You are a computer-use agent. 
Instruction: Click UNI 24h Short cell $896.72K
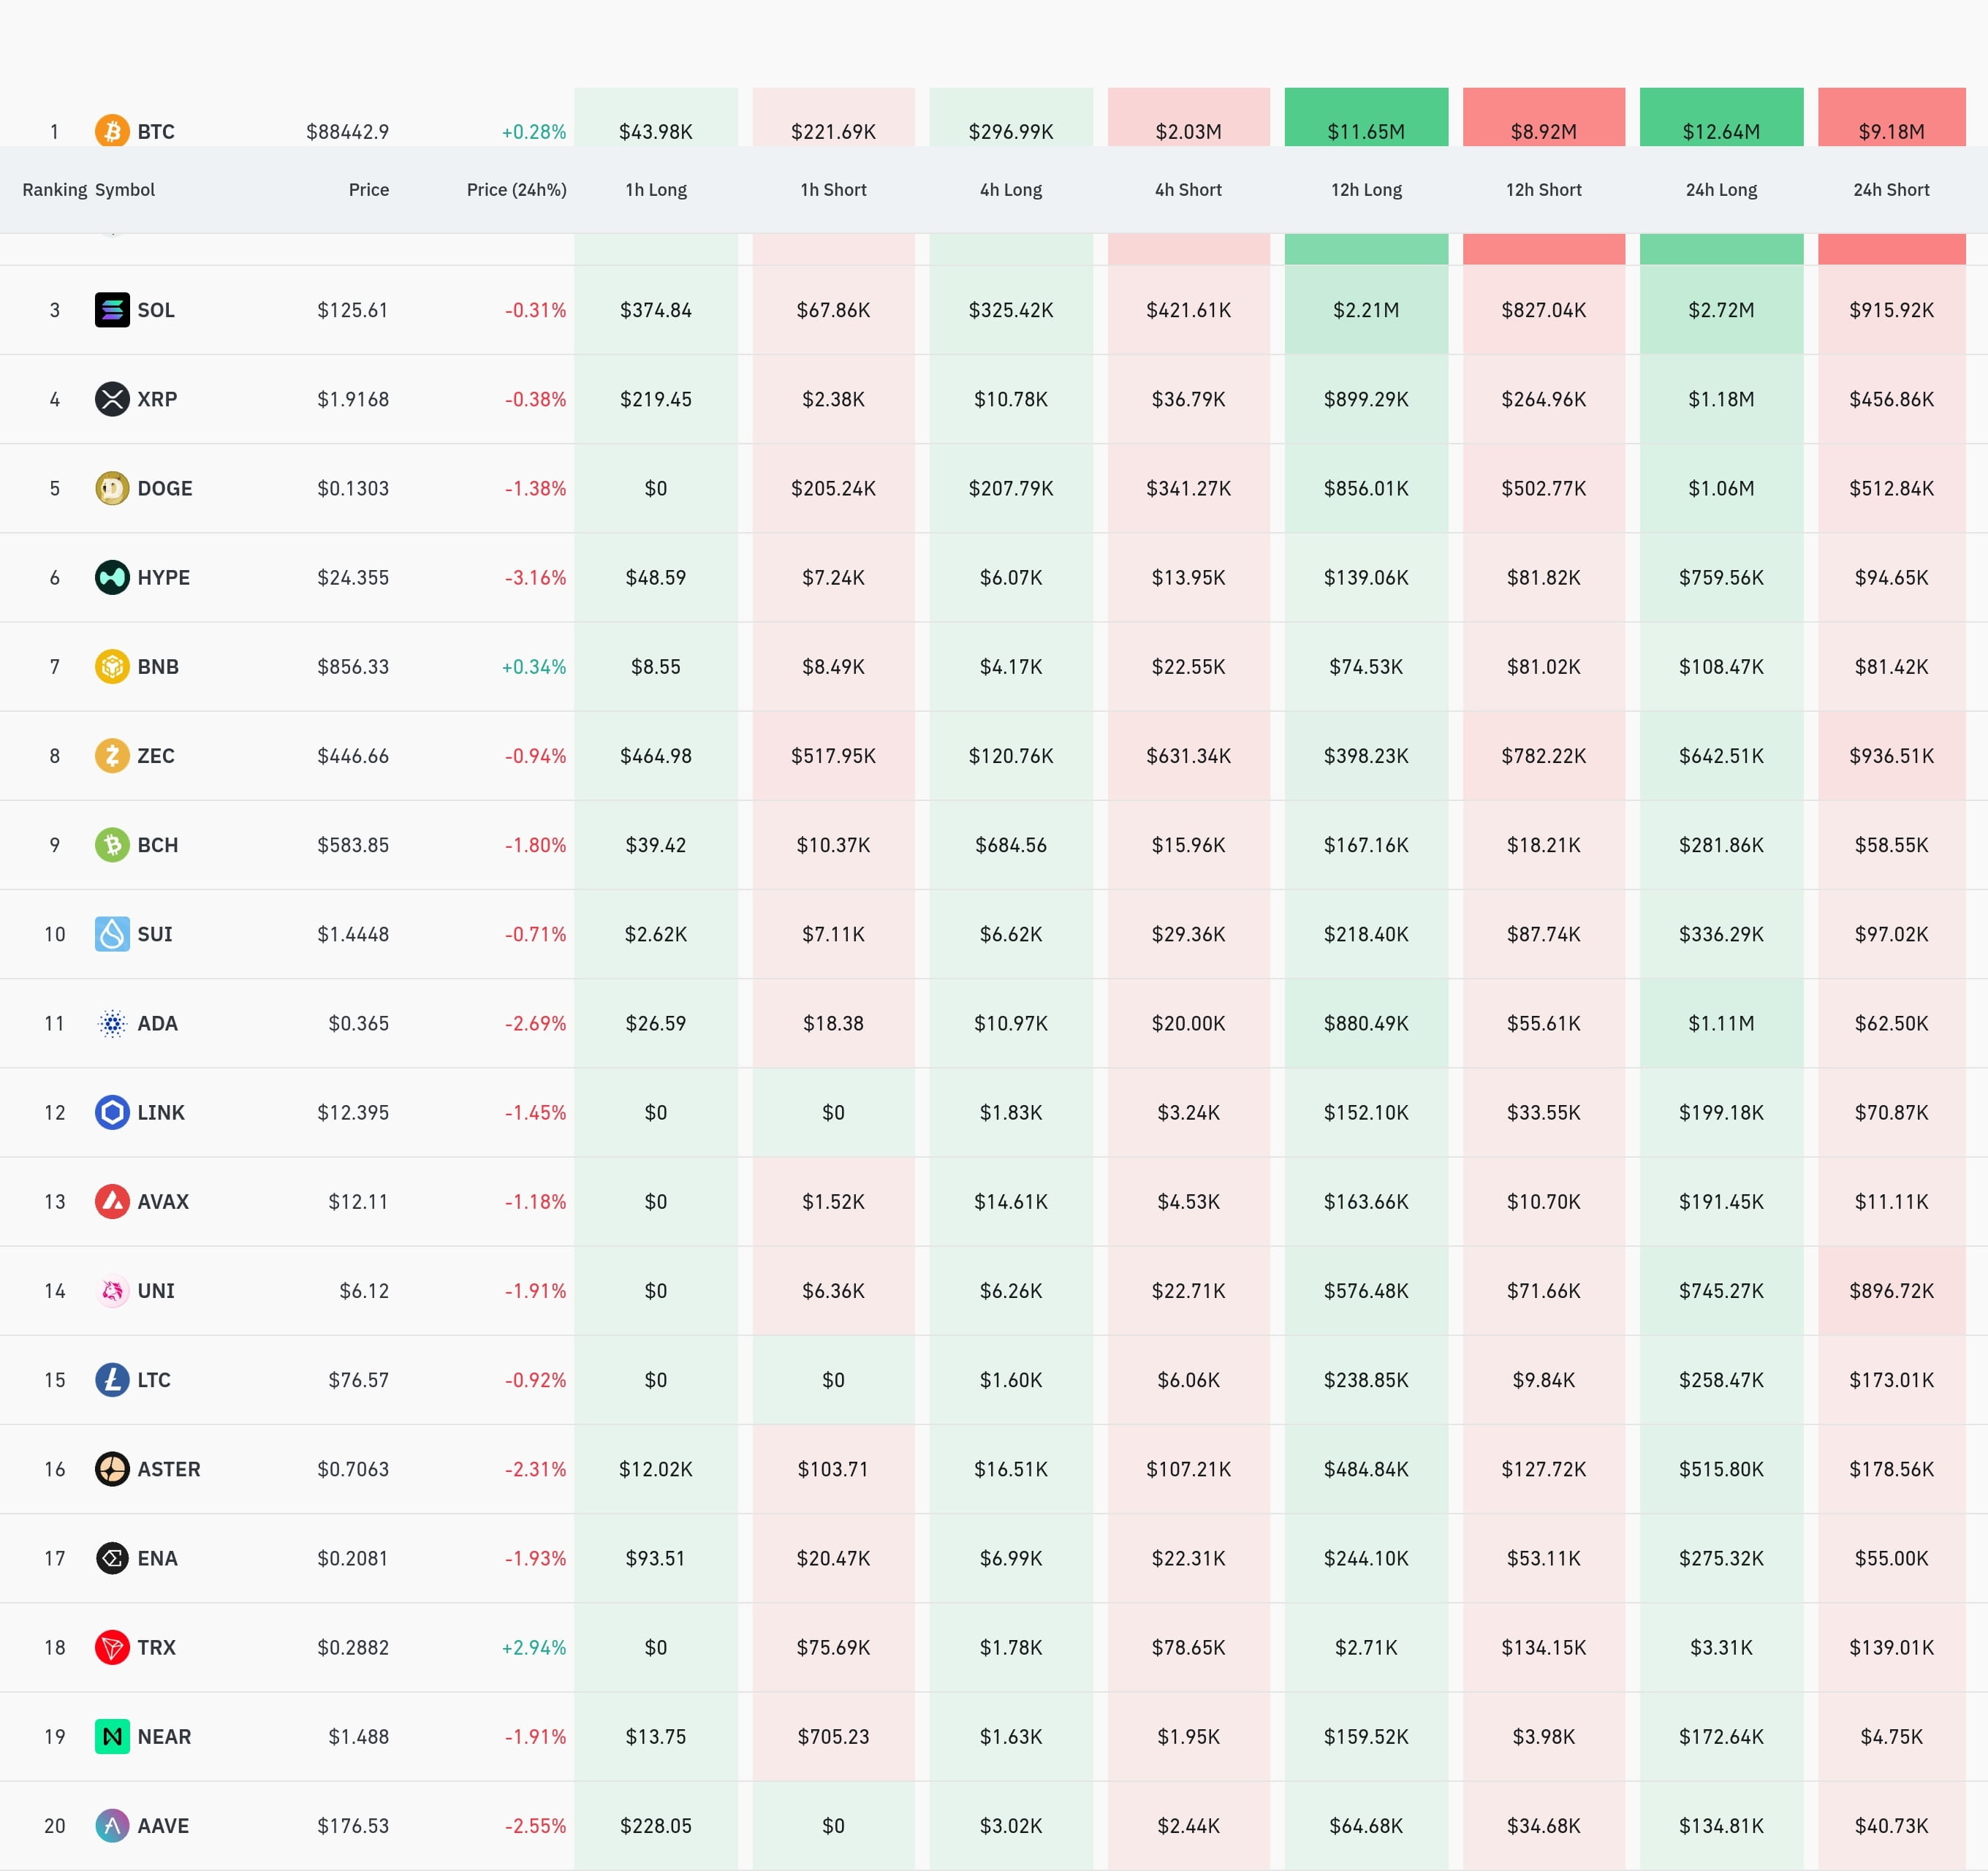coord(1890,1291)
